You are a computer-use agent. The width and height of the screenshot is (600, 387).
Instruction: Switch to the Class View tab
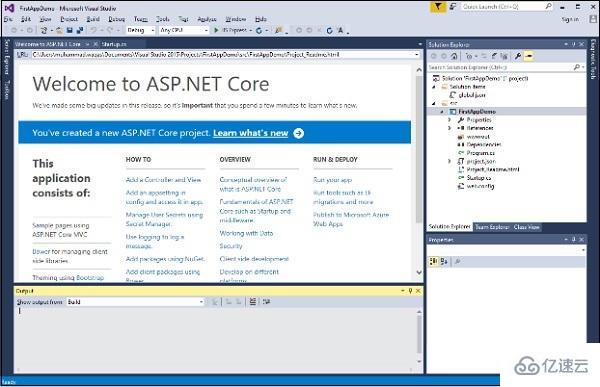(527, 227)
